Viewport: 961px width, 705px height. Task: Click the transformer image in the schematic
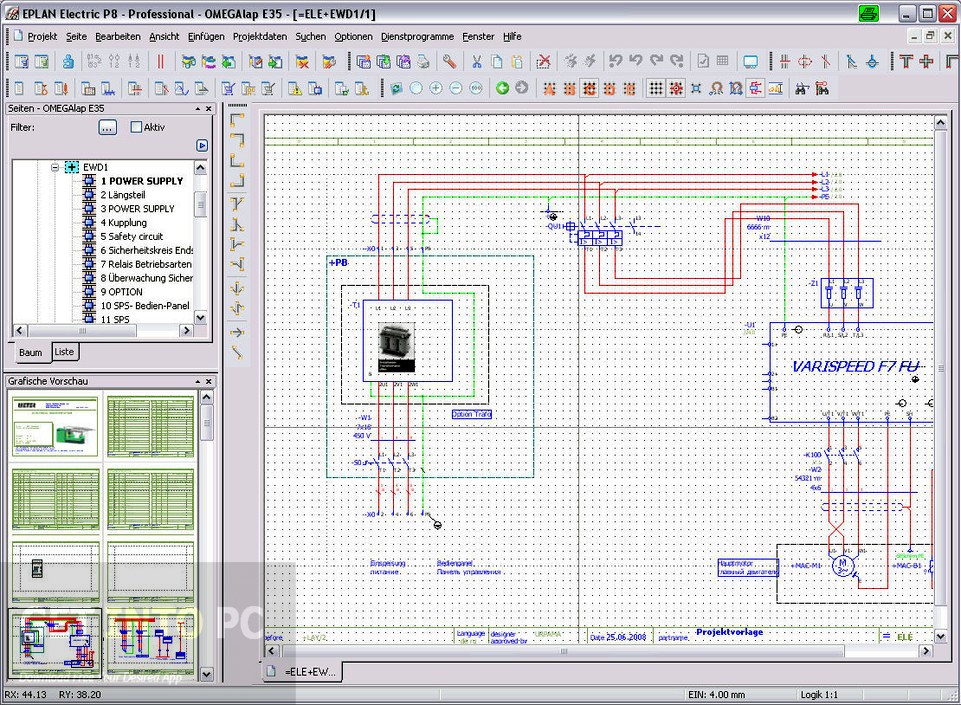click(397, 348)
